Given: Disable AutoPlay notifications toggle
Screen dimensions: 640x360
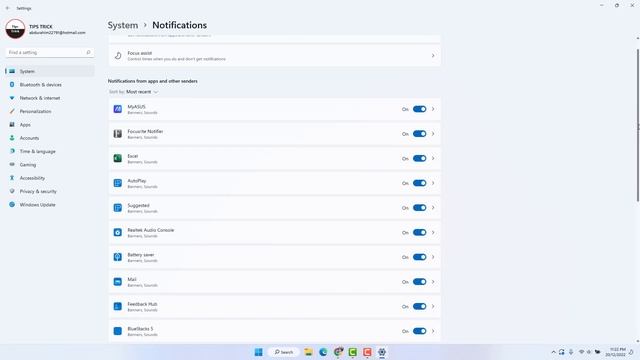Looking at the screenshot, I should (x=419, y=183).
